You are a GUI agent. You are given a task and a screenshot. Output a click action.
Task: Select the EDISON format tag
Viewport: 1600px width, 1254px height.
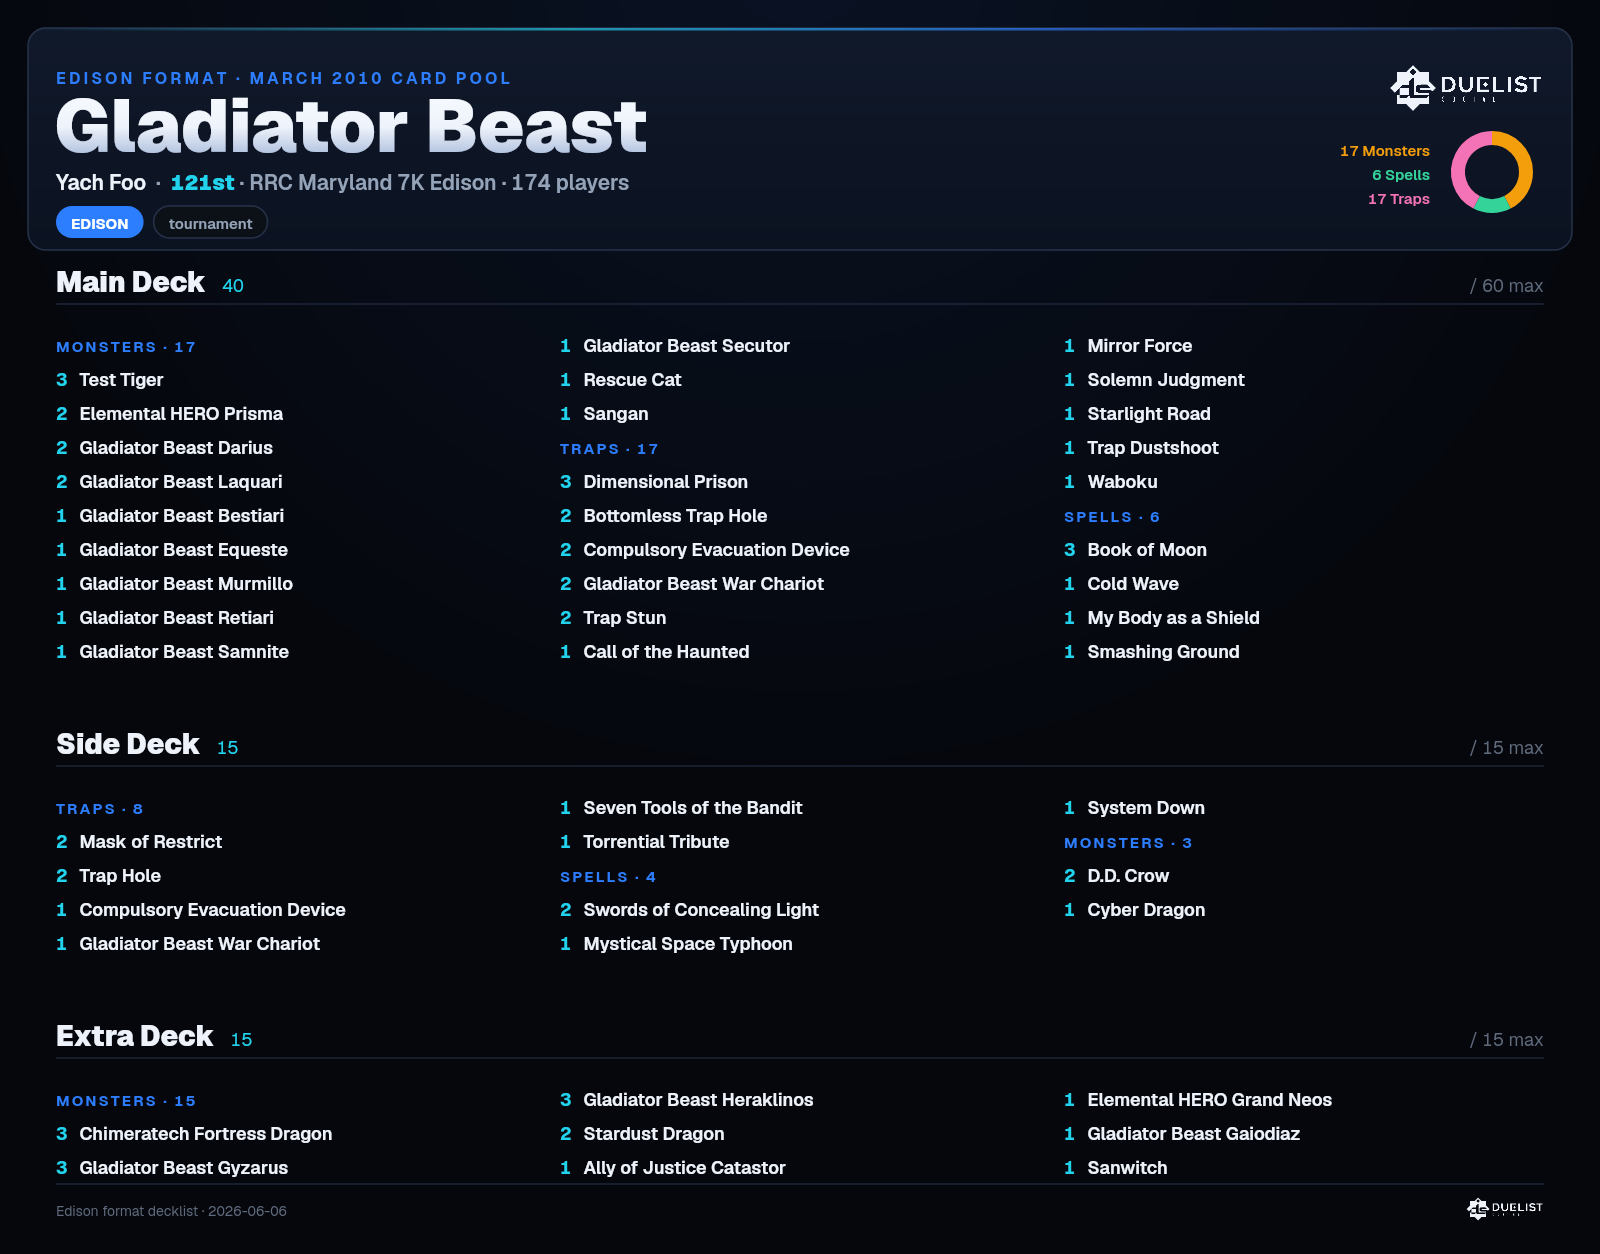[99, 223]
